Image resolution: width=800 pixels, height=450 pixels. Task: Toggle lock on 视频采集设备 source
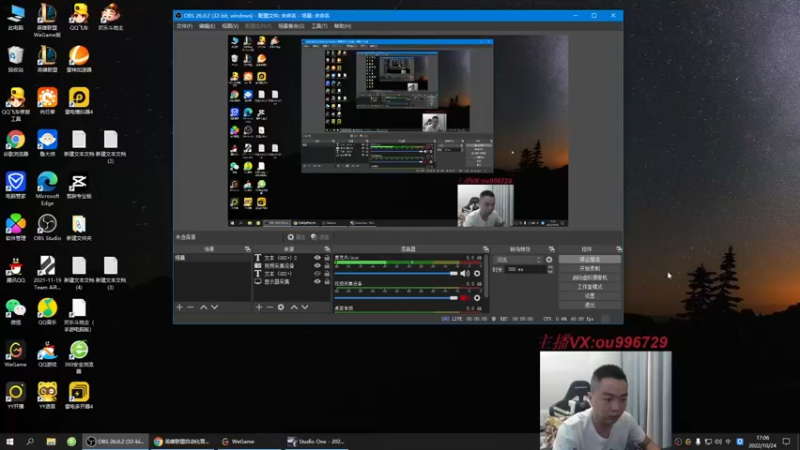[327, 265]
